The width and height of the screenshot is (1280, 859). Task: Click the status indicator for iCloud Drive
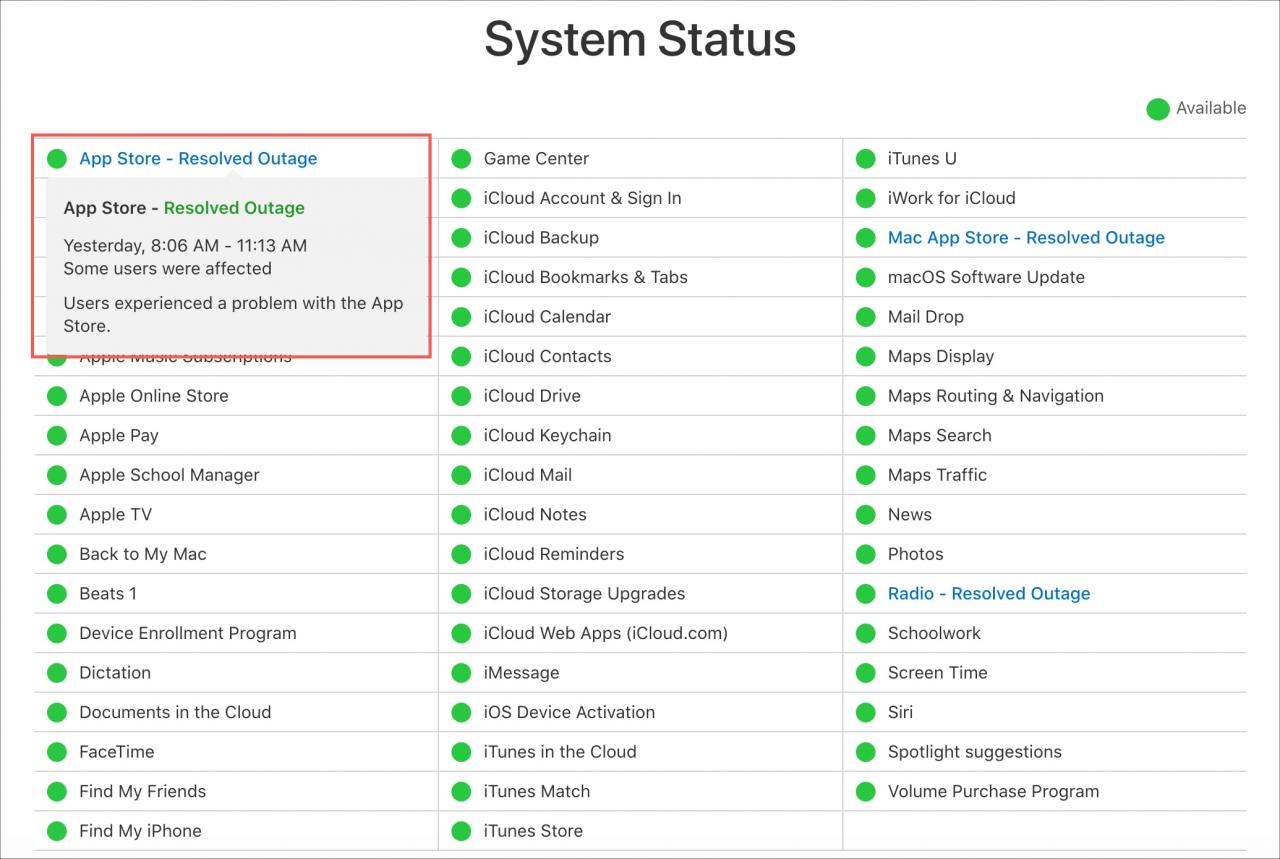pos(461,396)
